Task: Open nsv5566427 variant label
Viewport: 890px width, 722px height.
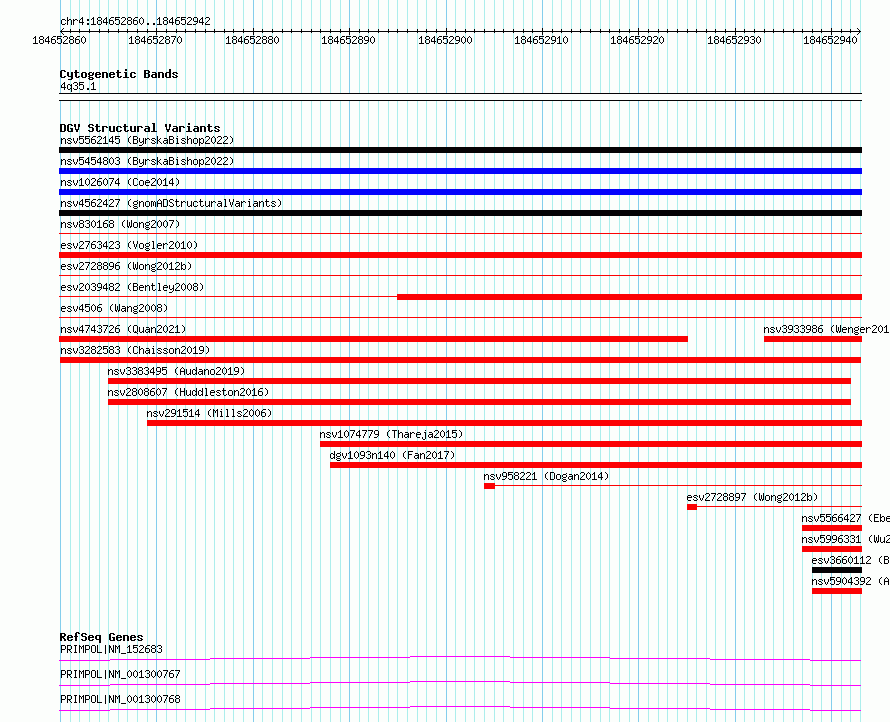Action: tap(845, 518)
